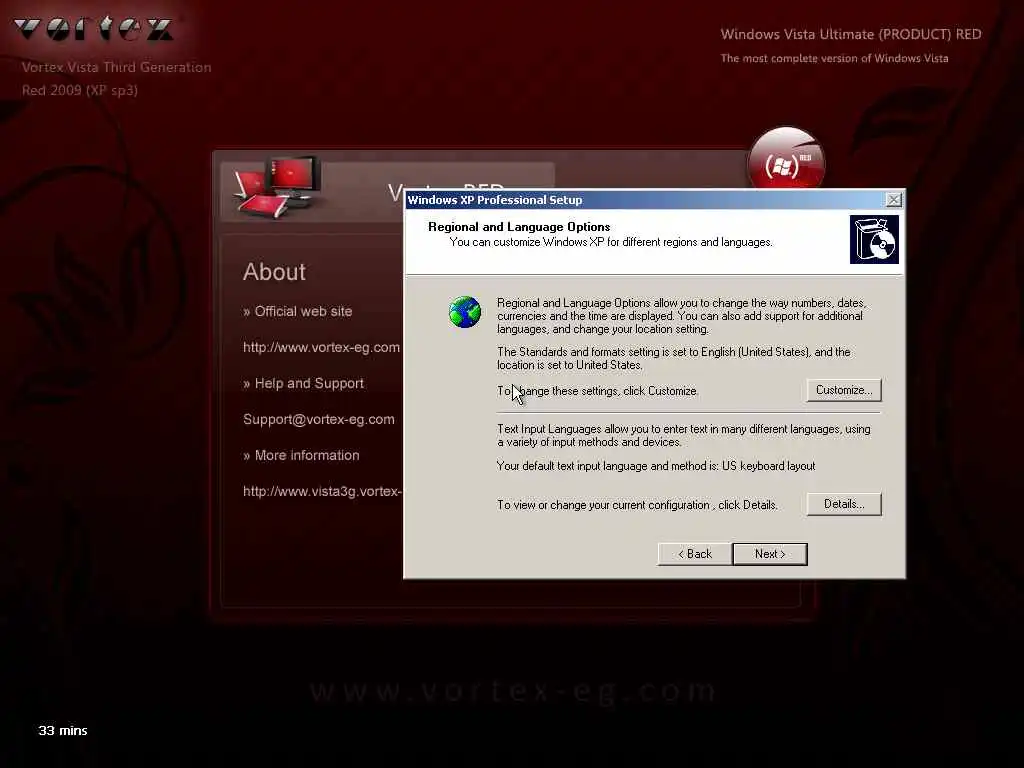Click the Customize... button
The width and height of the screenshot is (1024, 768).
pos(843,390)
